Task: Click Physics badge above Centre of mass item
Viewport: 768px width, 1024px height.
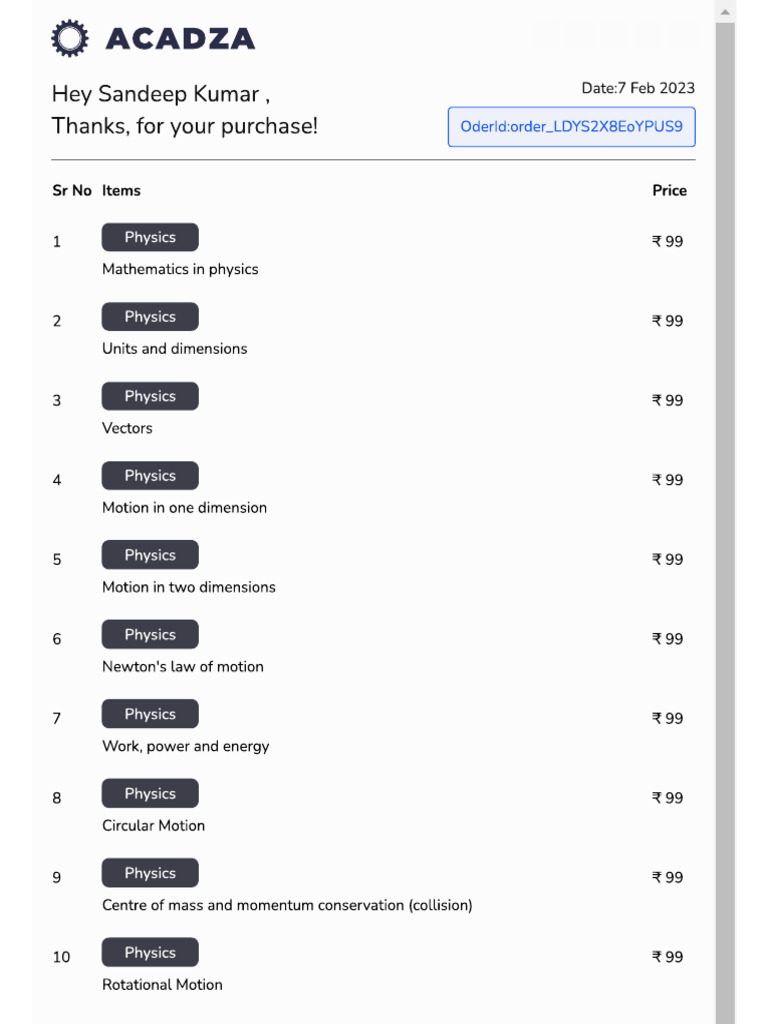Action: point(150,874)
